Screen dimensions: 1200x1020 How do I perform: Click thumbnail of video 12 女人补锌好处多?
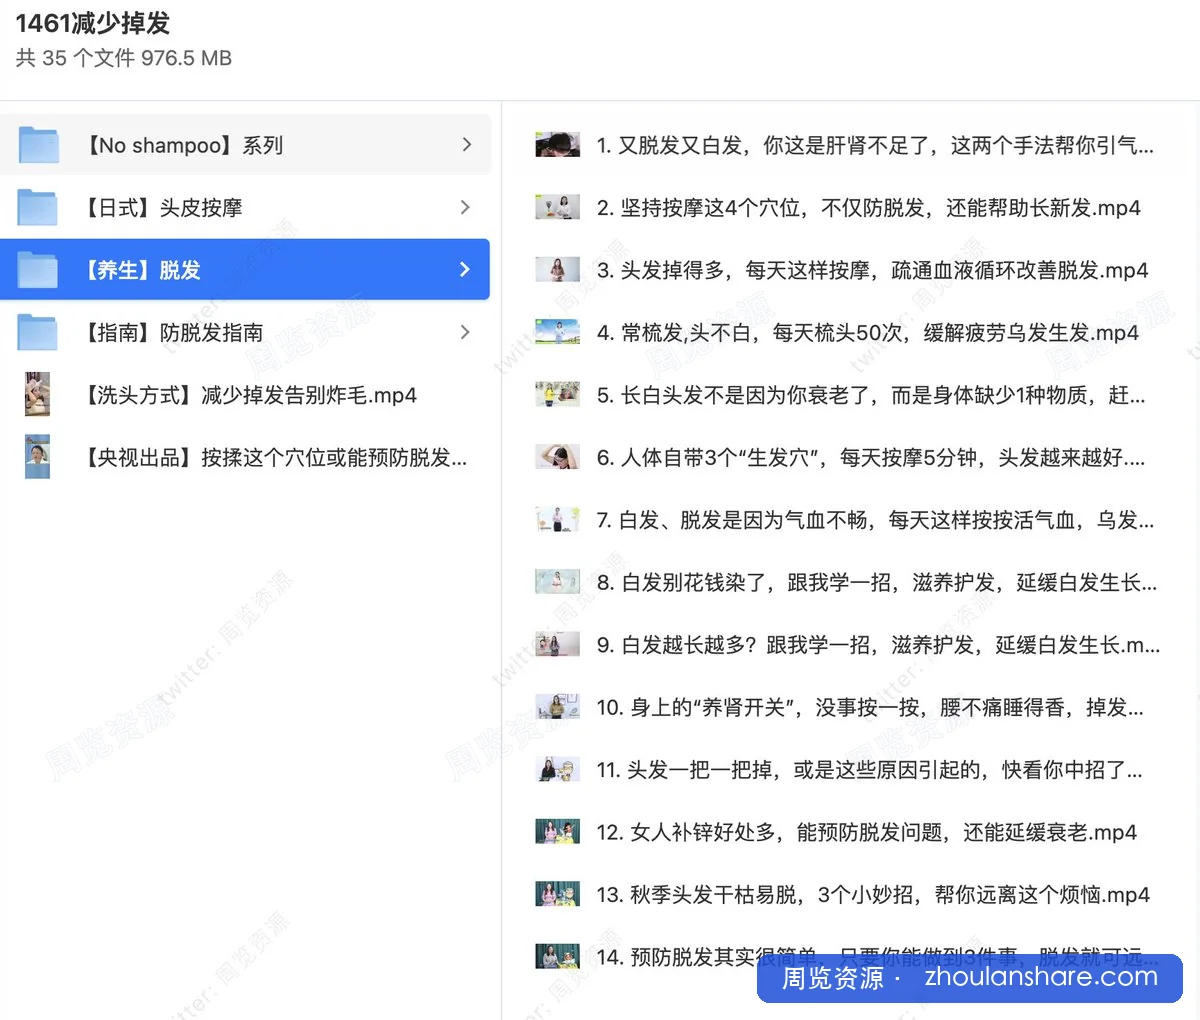pyautogui.click(x=558, y=831)
